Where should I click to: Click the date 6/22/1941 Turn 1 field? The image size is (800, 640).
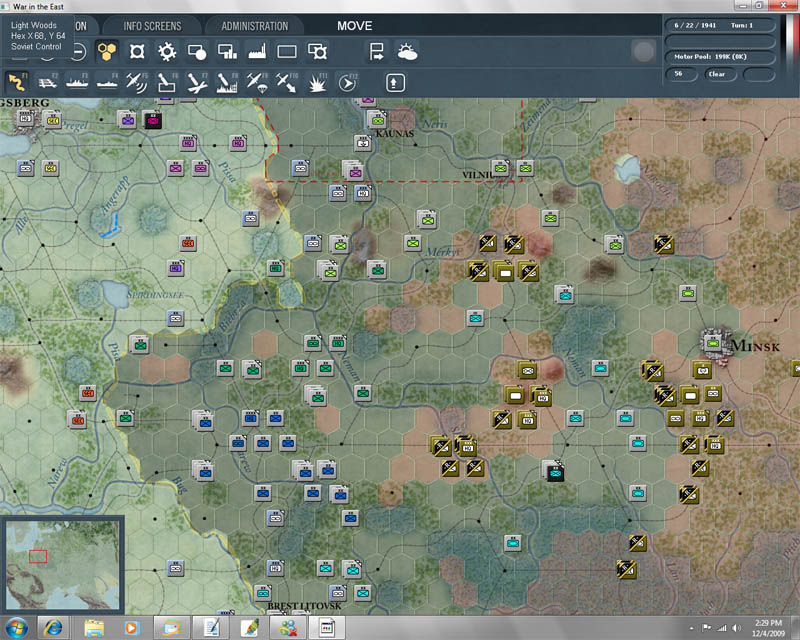click(720, 25)
